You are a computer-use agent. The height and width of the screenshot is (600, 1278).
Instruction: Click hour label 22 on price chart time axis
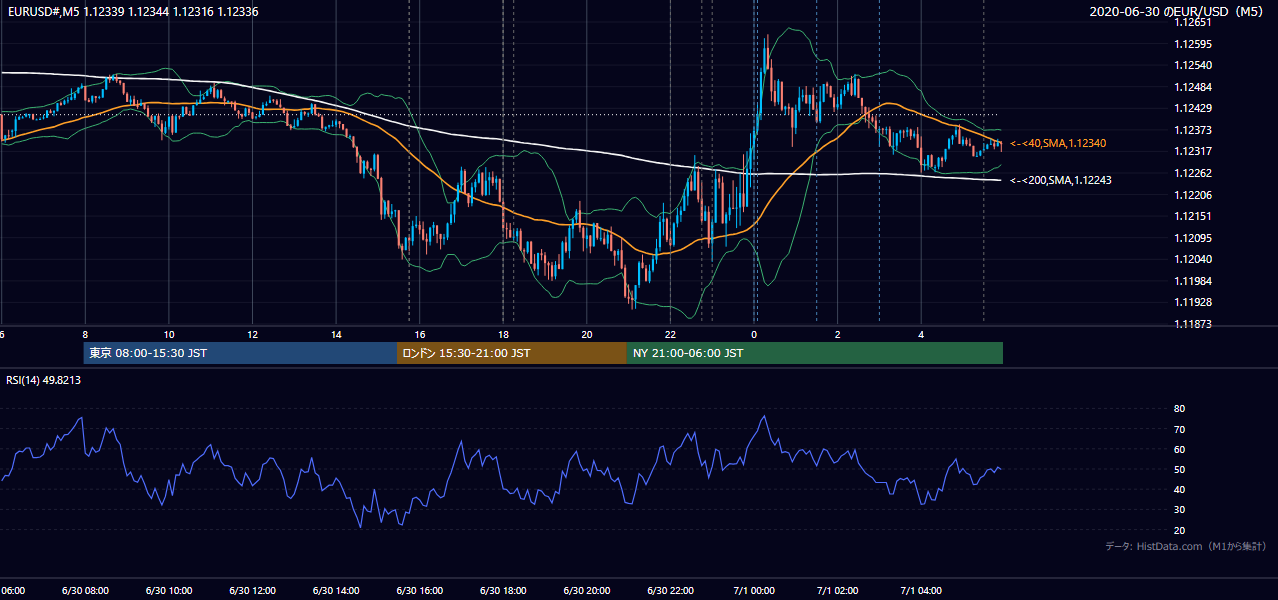pyautogui.click(x=670, y=334)
